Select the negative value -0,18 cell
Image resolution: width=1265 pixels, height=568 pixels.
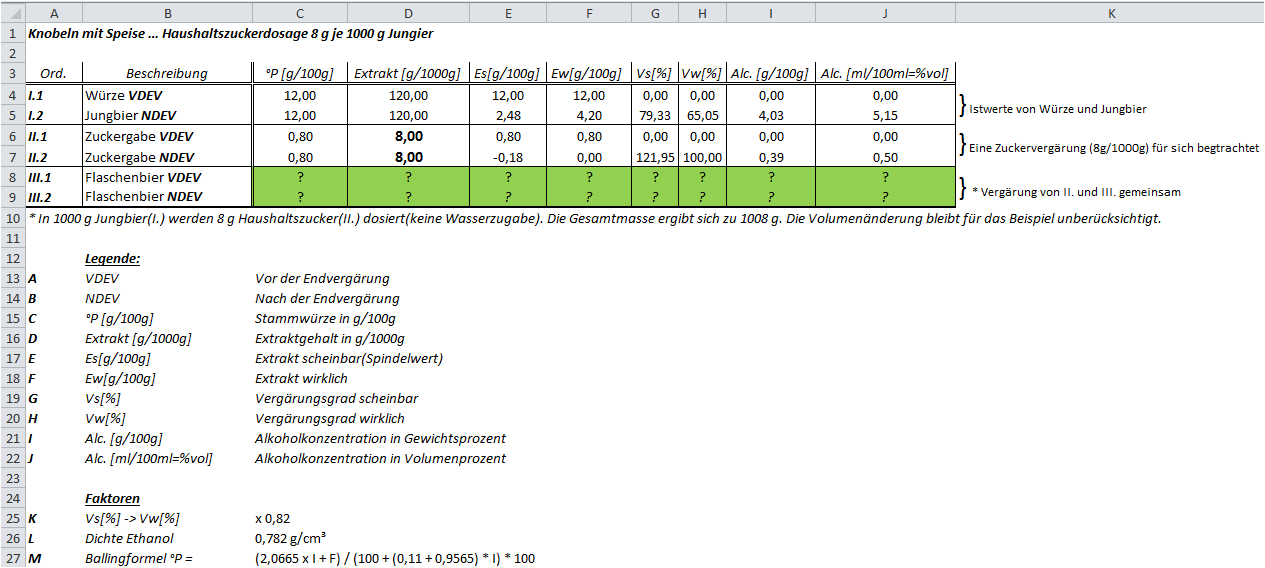point(508,157)
